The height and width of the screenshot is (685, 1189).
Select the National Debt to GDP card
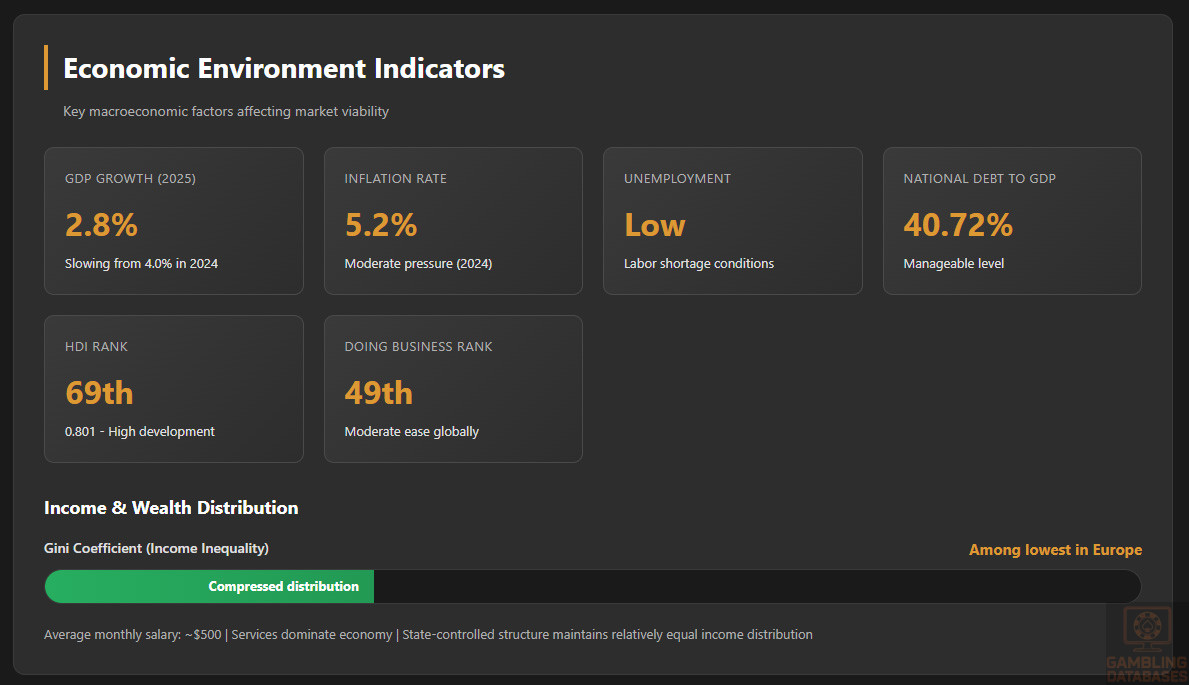1011,221
